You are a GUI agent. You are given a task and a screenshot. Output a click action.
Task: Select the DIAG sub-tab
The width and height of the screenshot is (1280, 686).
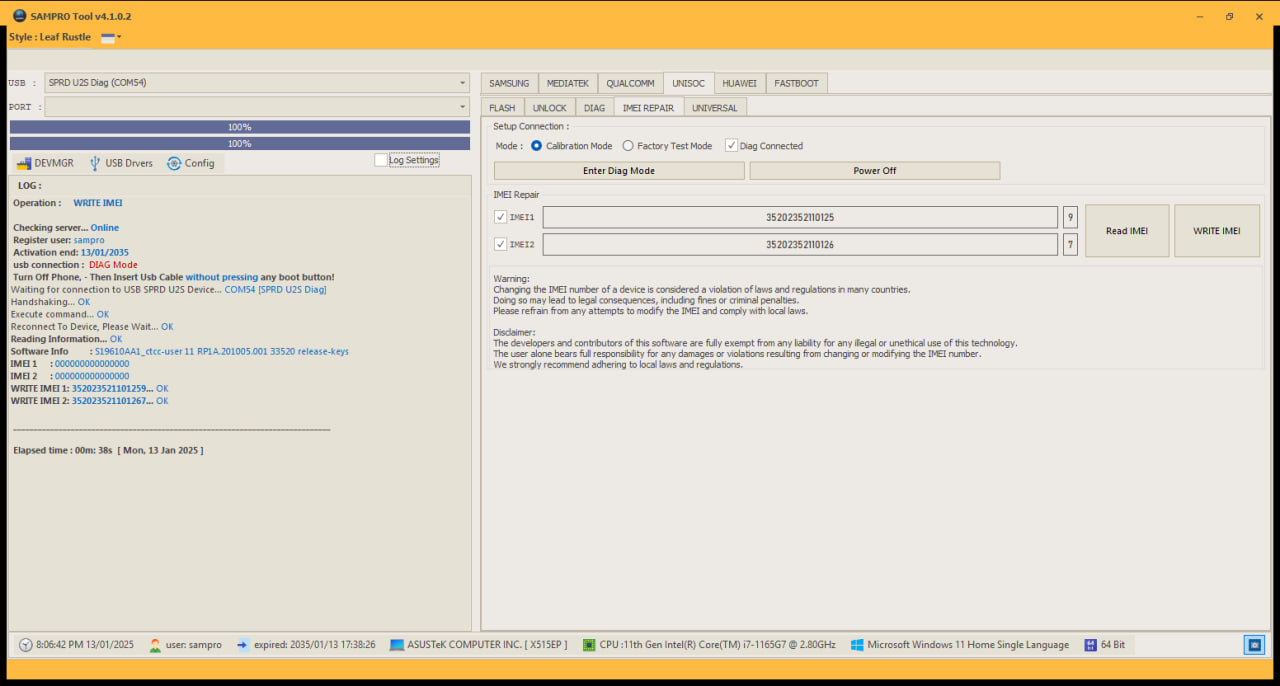pos(594,107)
